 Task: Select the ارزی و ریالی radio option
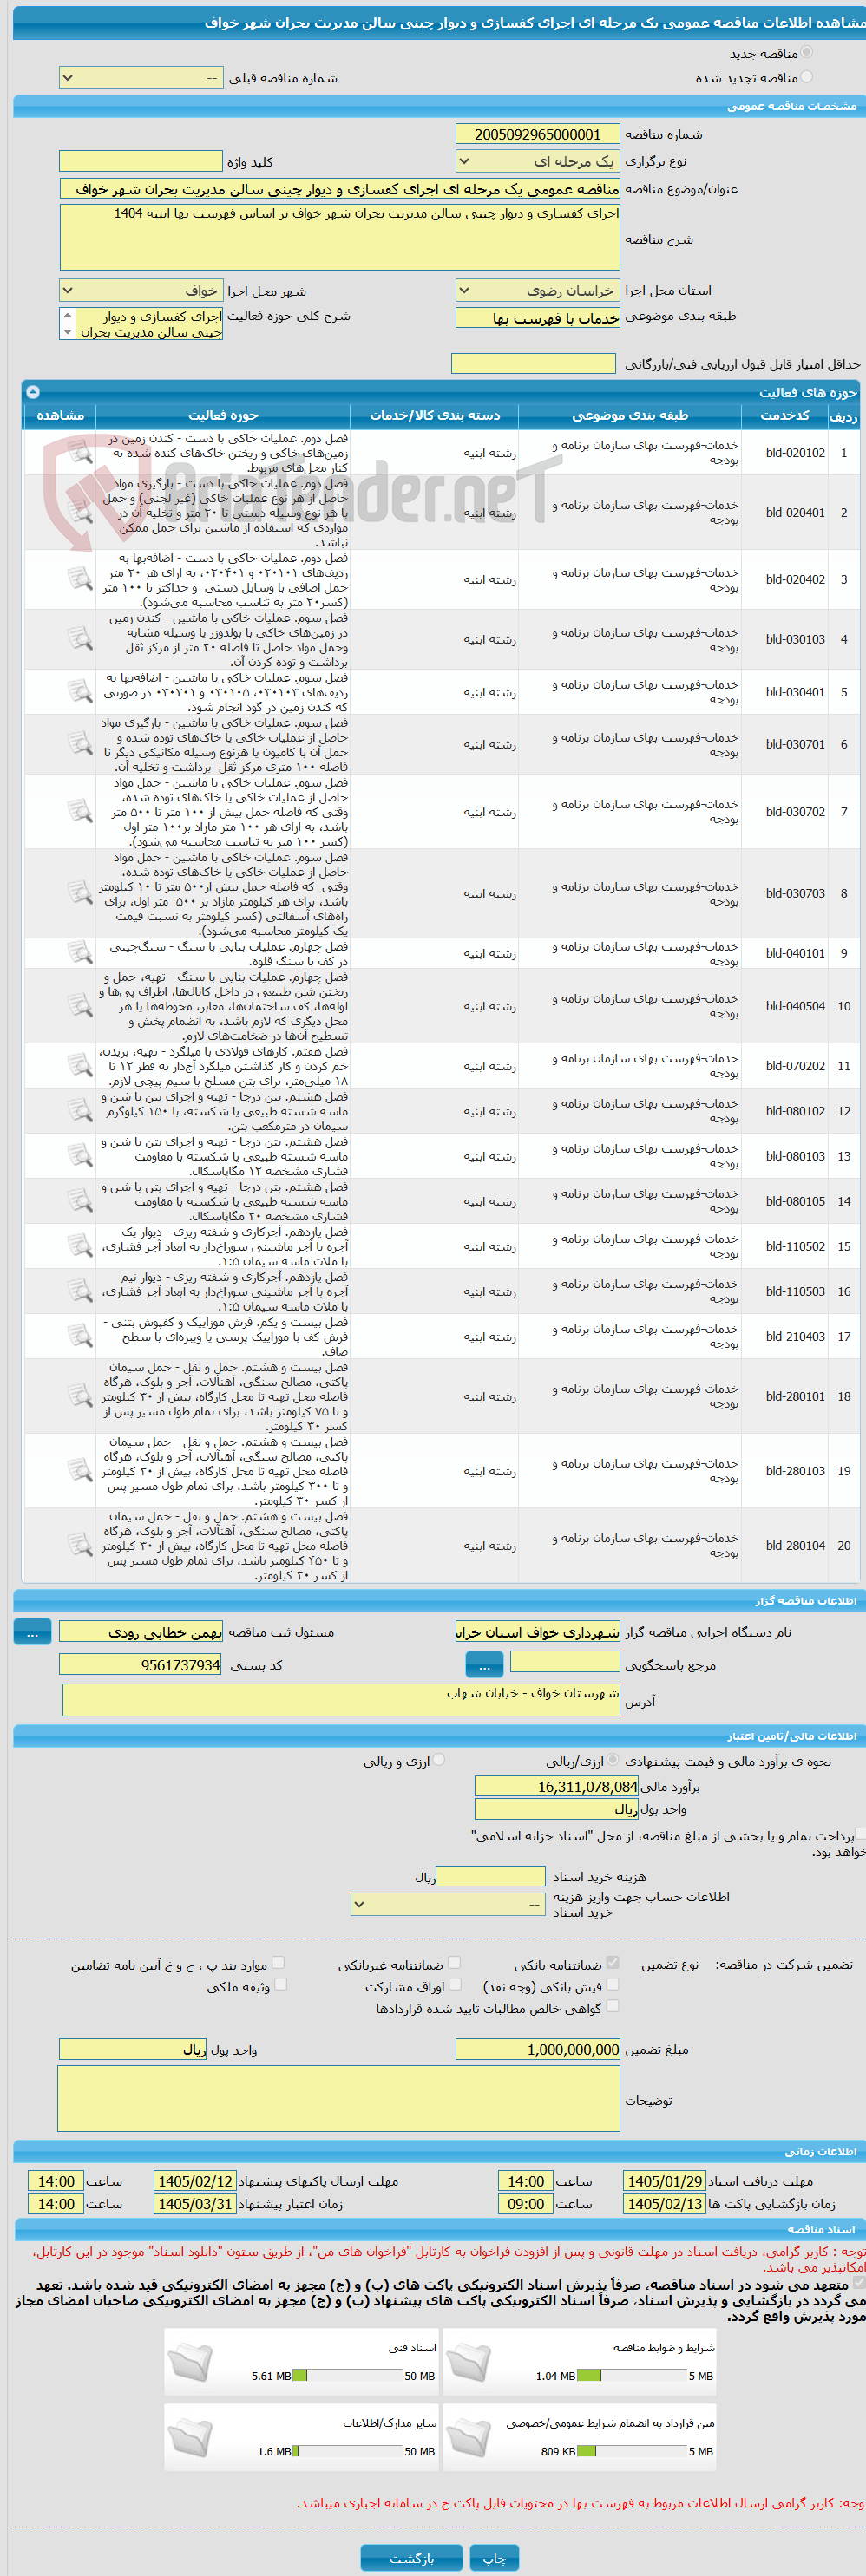point(438,1760)
